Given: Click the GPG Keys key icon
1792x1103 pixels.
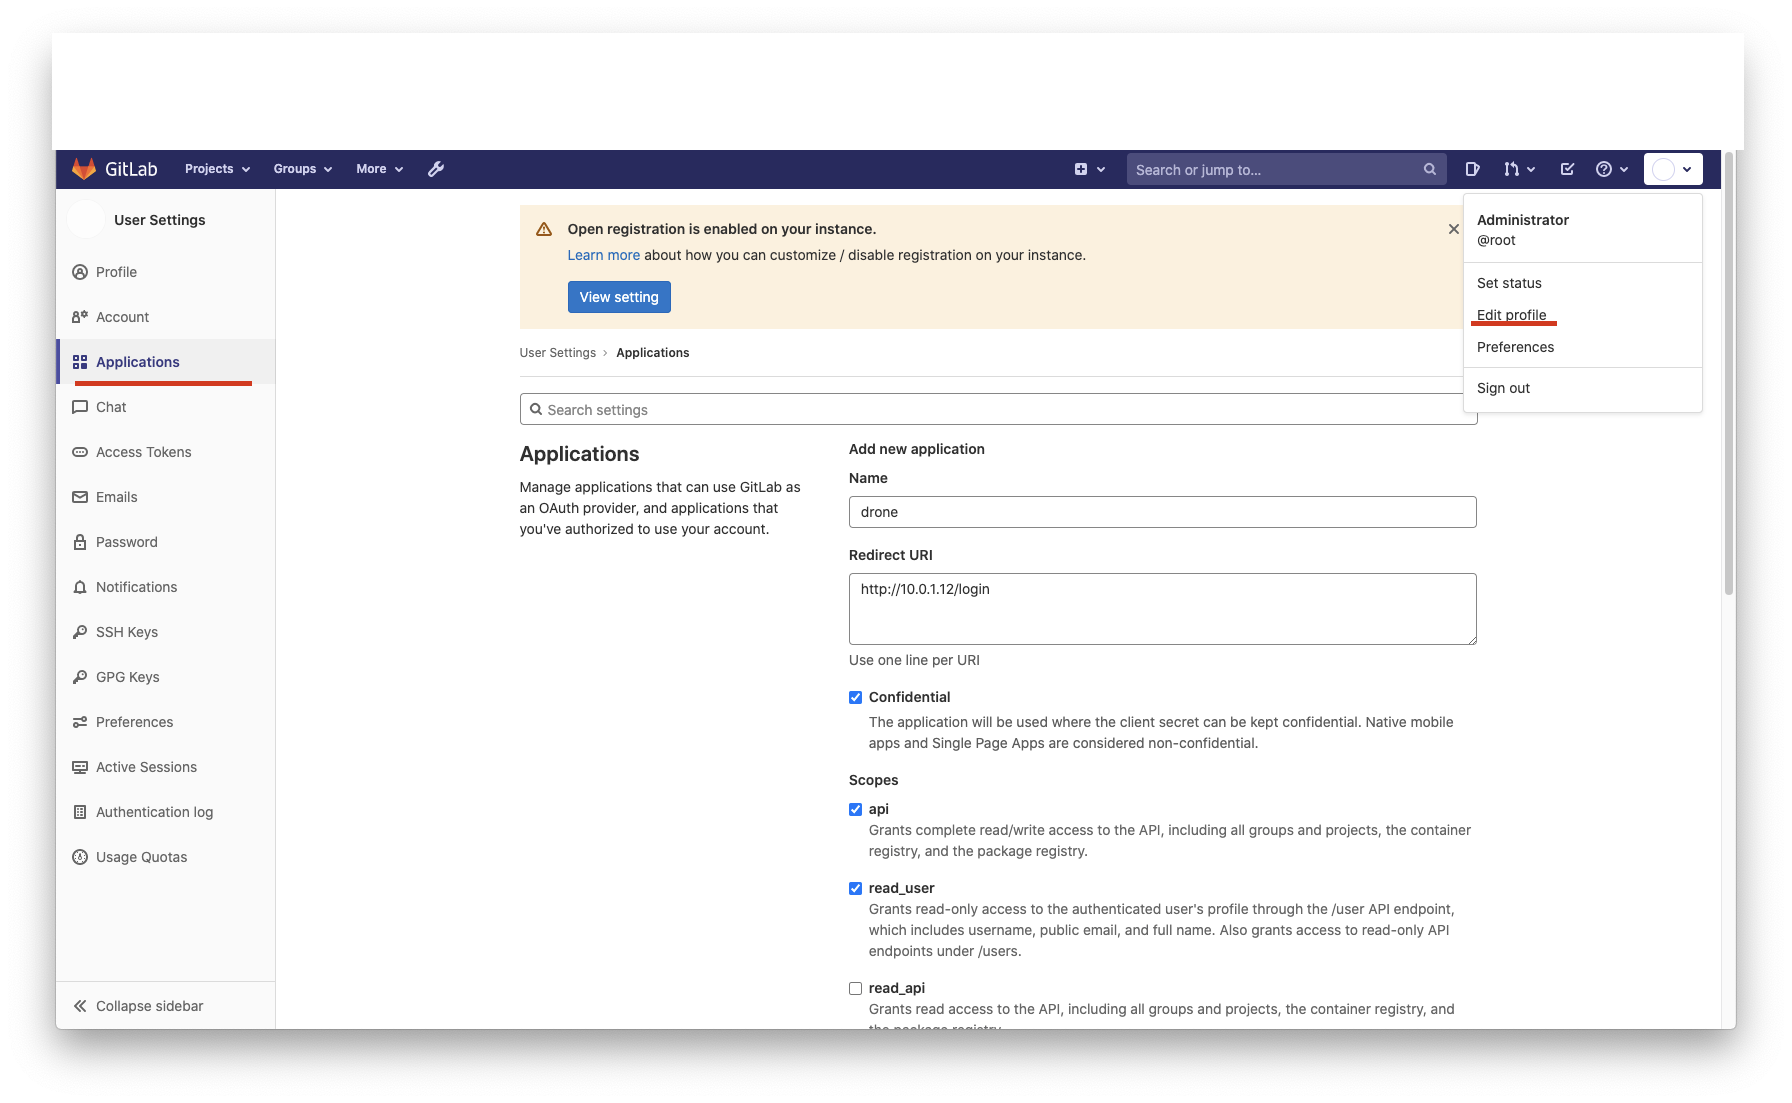Looking at the screenshot, I should 80,677.
